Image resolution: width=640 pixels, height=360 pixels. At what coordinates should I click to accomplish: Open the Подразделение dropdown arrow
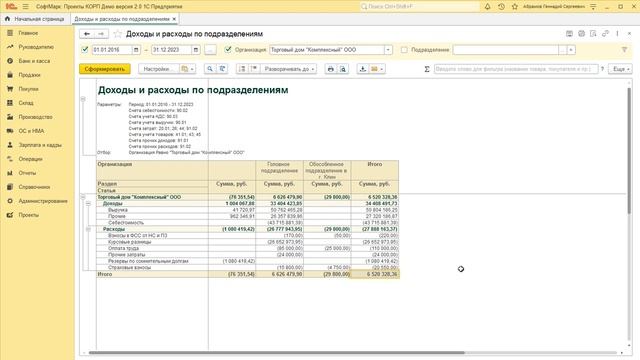571,50
